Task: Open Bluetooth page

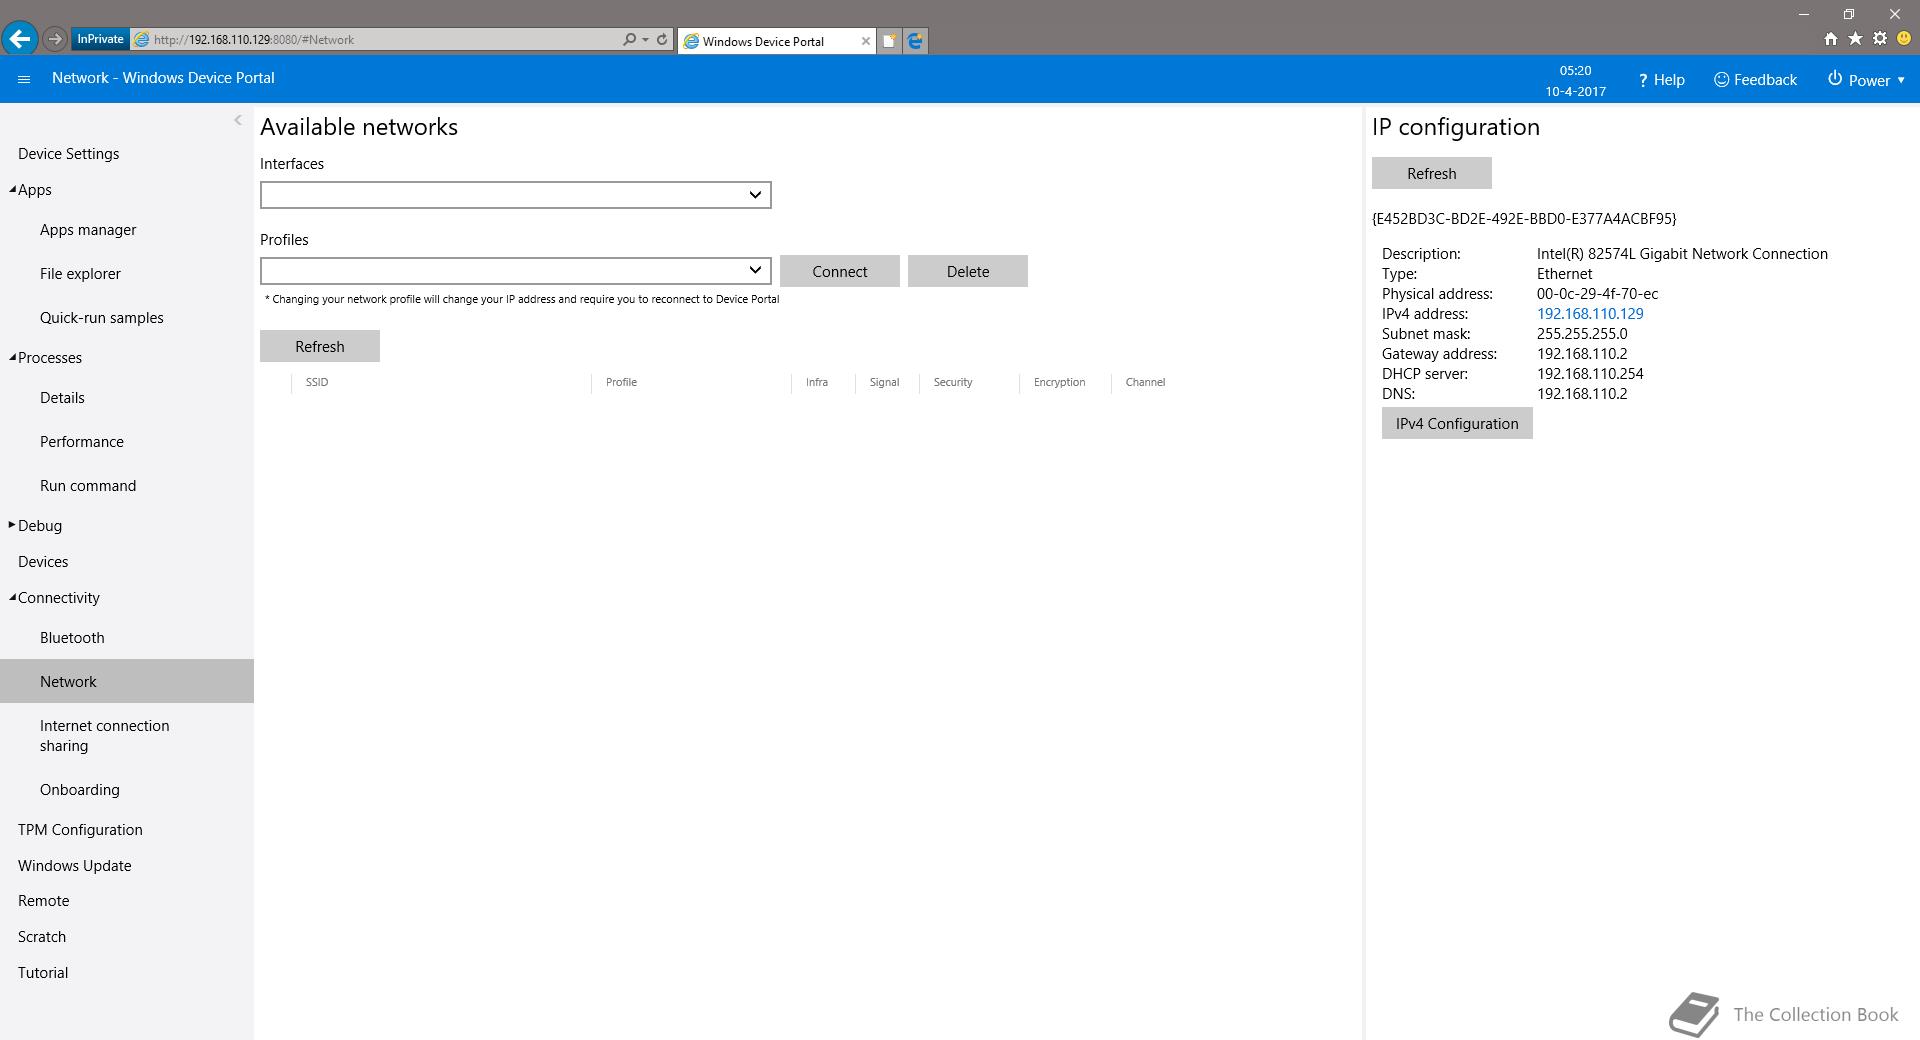Action: point(72,638)
